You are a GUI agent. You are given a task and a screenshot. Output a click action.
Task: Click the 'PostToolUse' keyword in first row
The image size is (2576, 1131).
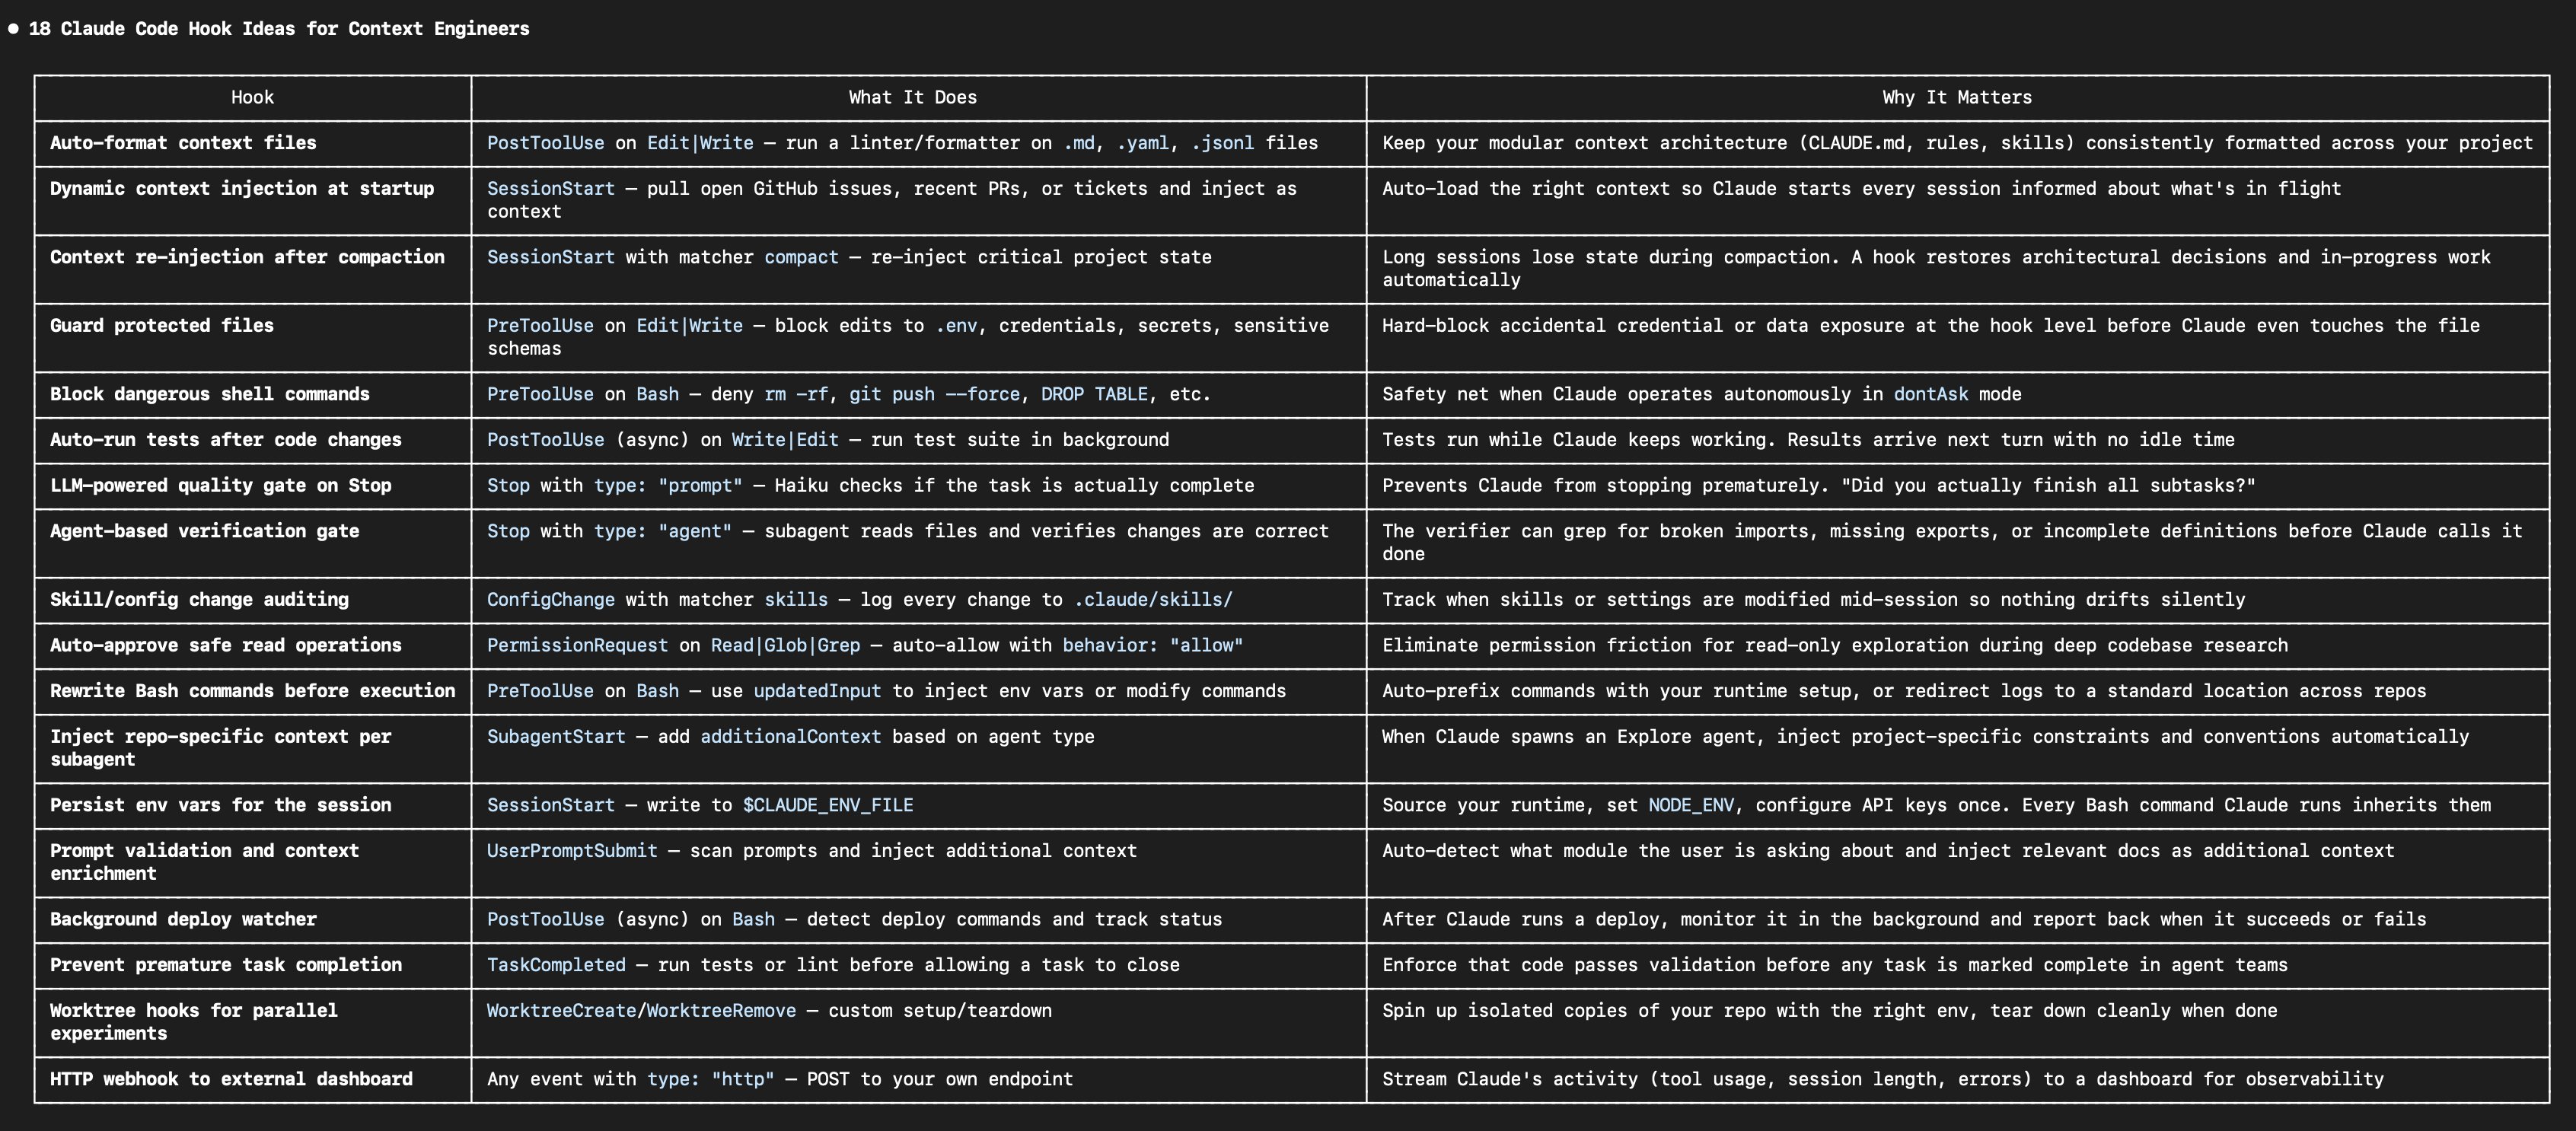point(545,143)
